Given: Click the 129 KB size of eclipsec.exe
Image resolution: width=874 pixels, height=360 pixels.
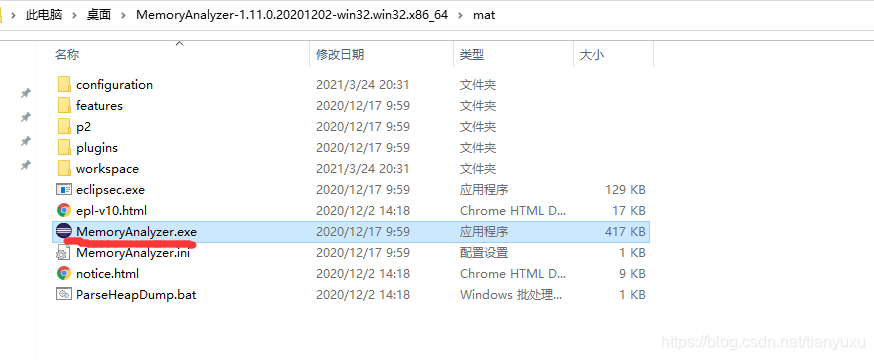Looking at the screenshot, I should pyautogui.click(x=625, y=189).
